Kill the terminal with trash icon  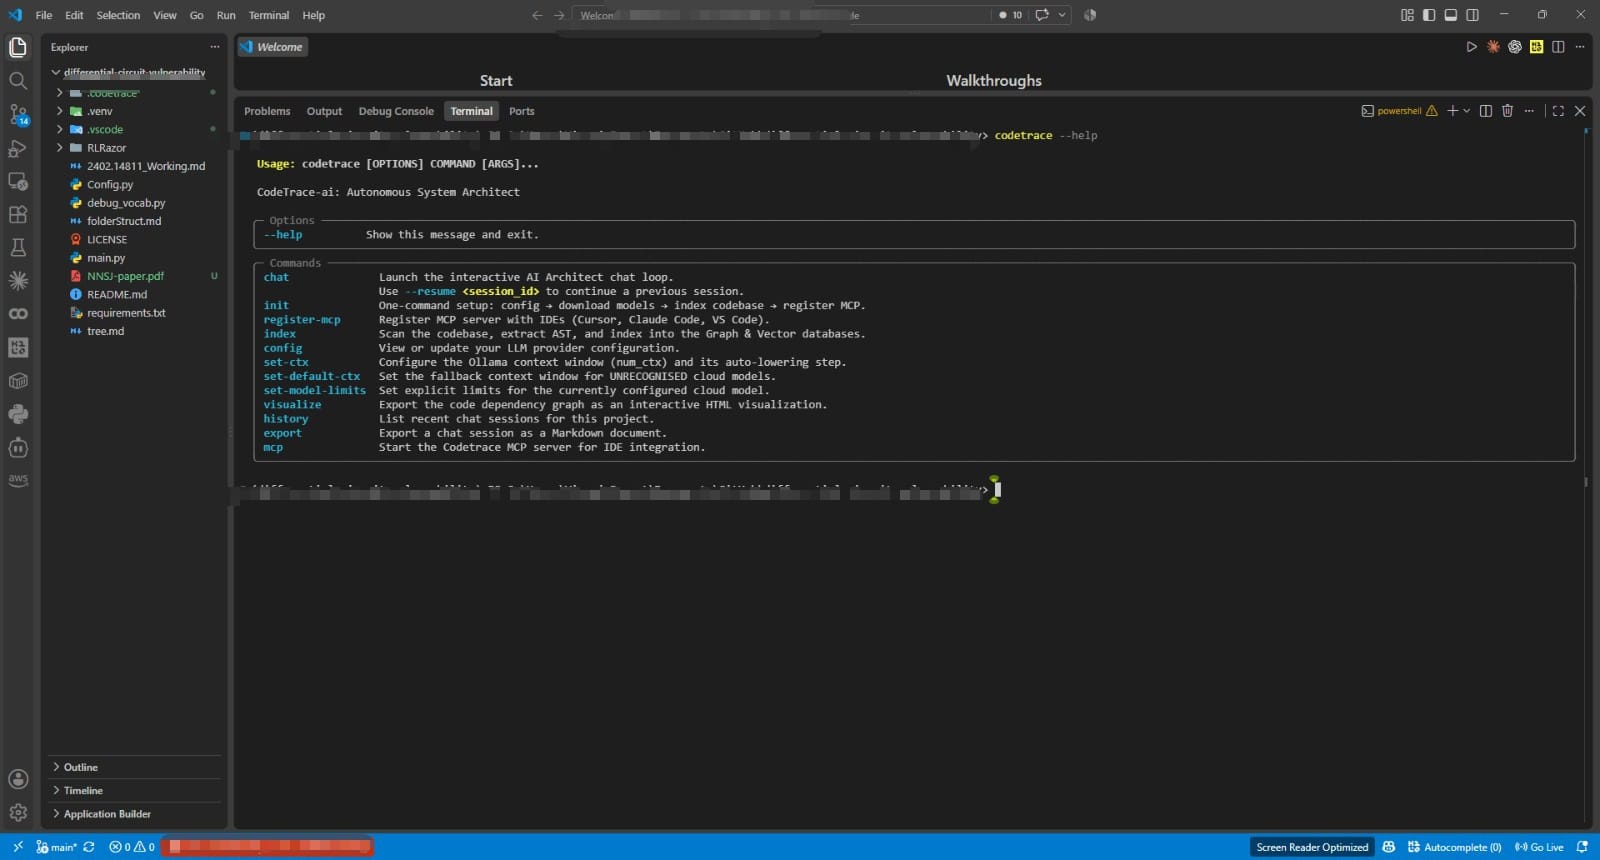(1508, 111)
